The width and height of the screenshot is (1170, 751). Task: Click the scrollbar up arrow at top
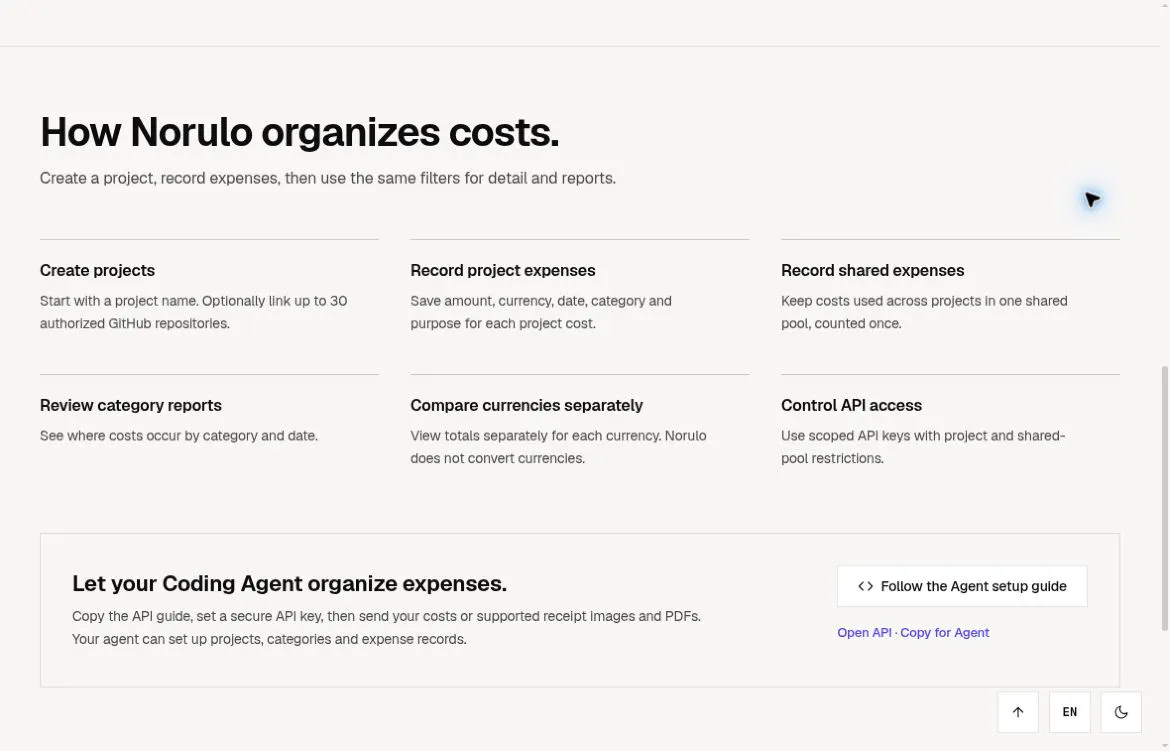1165,4
